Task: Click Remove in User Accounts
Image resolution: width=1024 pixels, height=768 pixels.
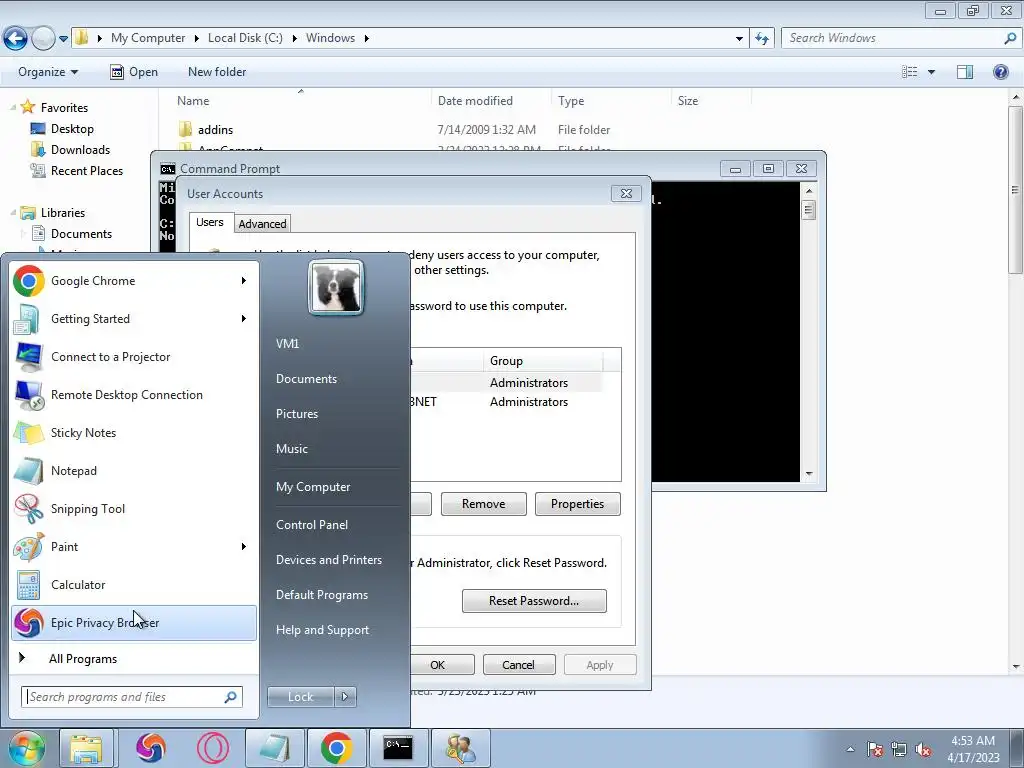Action: coord(483,504)
